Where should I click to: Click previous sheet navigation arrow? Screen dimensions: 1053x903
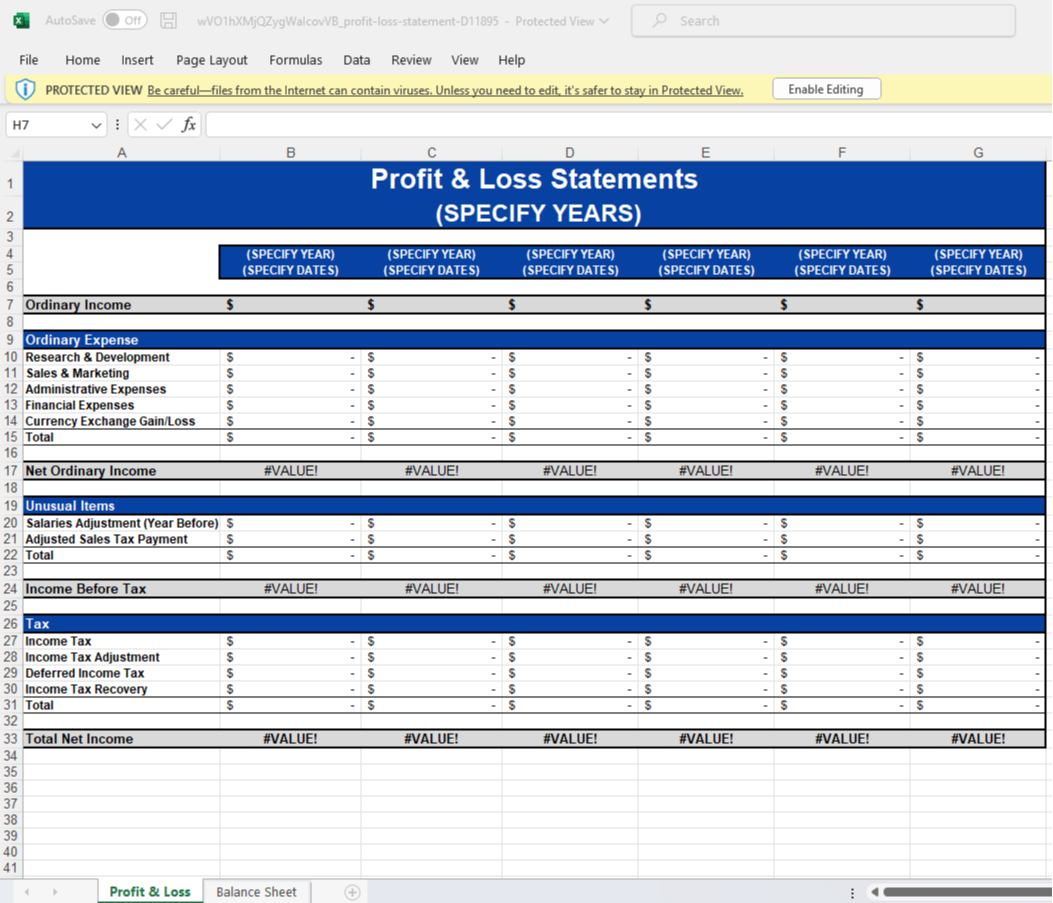point(27,892)
